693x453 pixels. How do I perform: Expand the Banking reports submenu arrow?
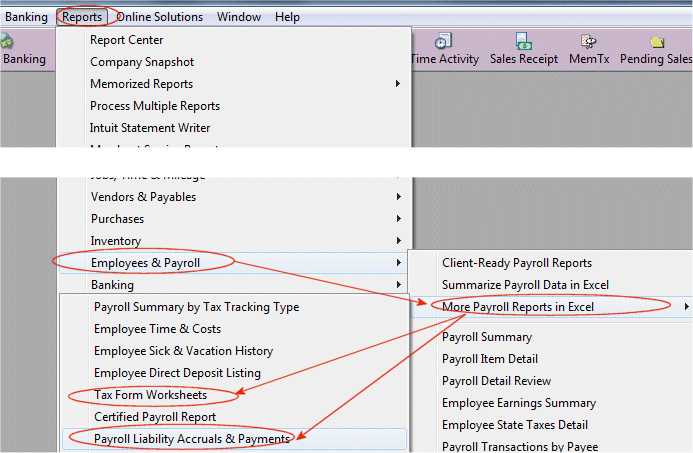[399, 285]
